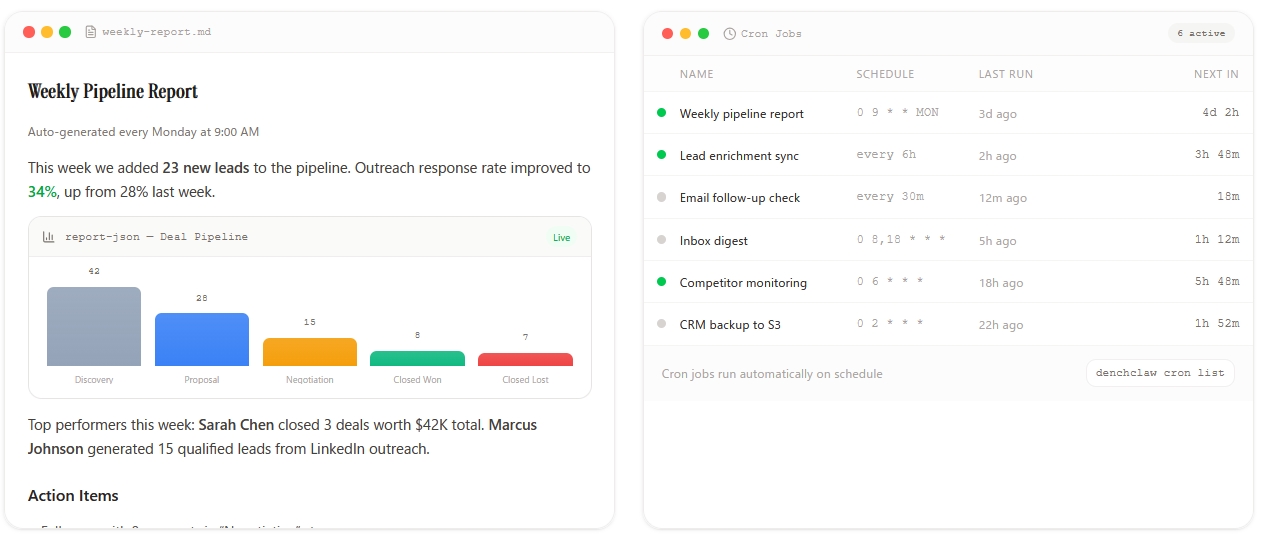Screen dimensions: 1263x535
Task: Click the clock icon next to Cron Jobs
Action: coord(730,33)
